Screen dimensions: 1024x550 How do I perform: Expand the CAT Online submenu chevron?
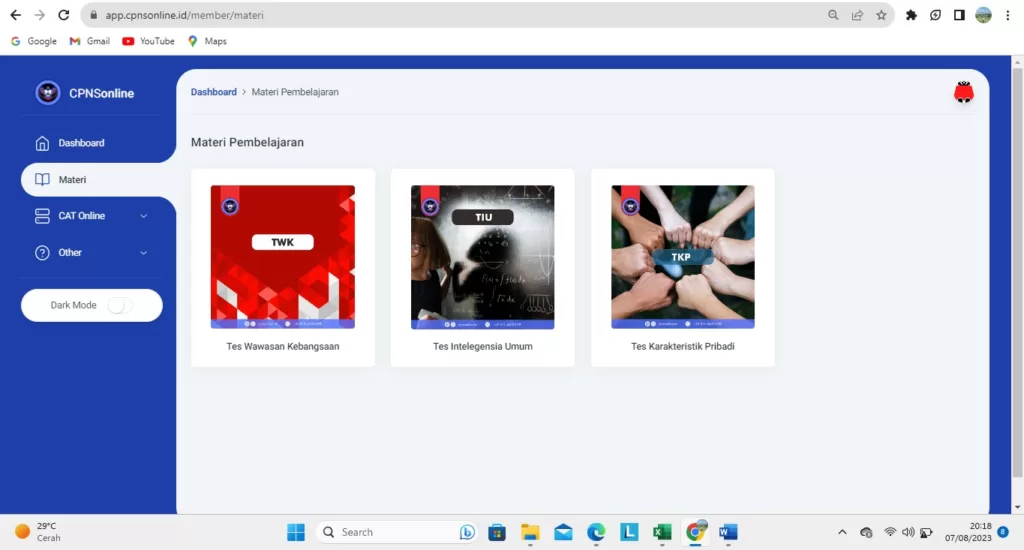point(143,216)
